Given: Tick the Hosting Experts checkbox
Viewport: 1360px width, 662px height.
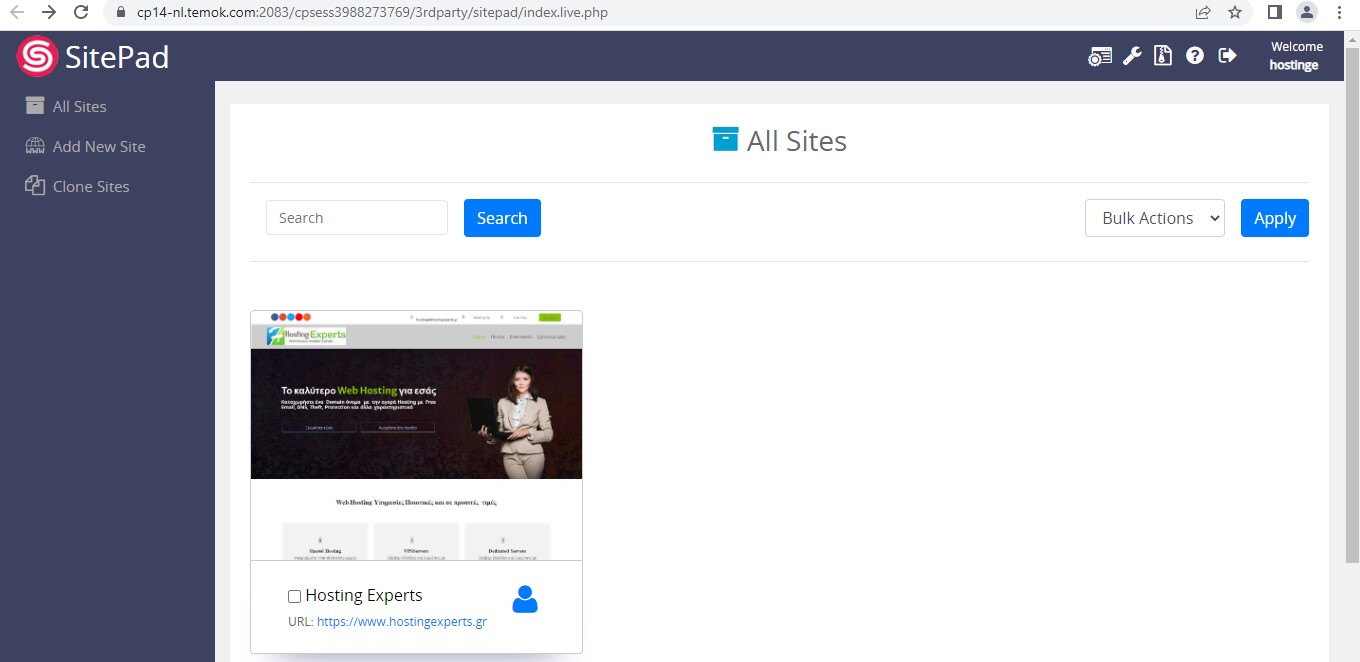Looking at the screenshot, I should (294, 596).
